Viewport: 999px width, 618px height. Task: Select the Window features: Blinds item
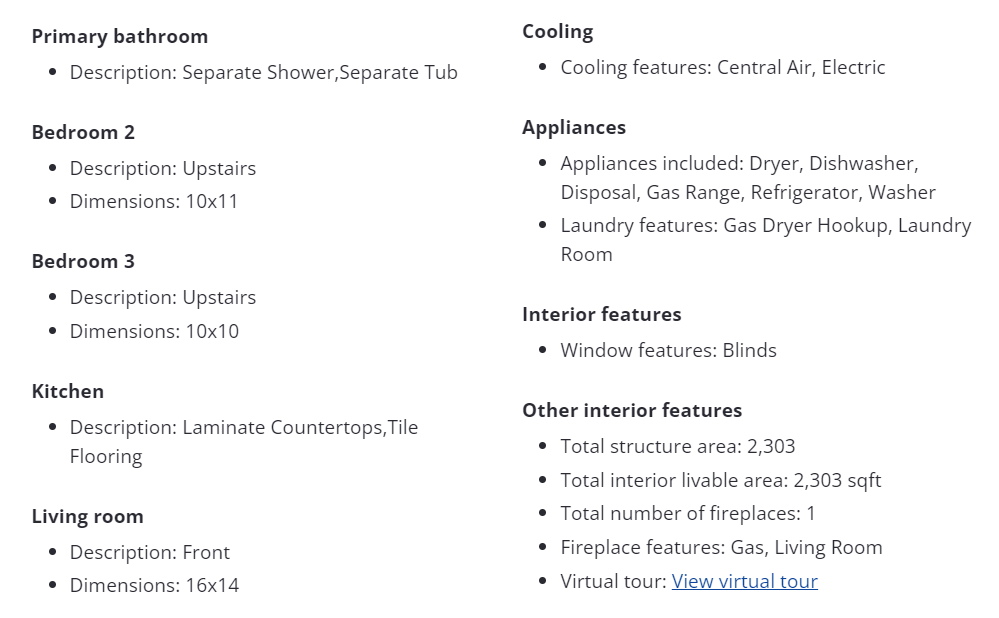click(x=668, y=350)
